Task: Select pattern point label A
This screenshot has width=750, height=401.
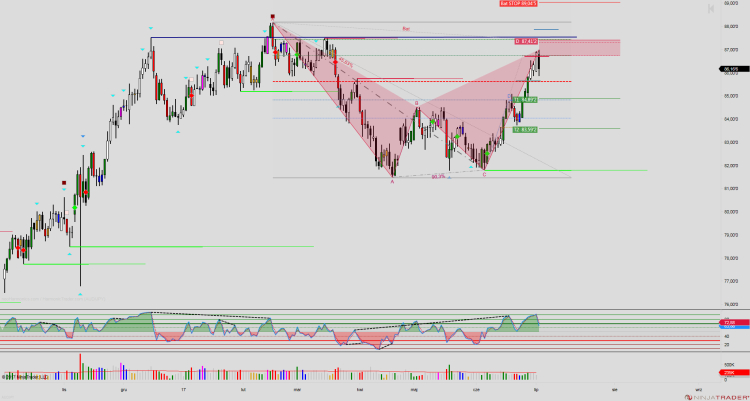Action: click(x=392, y=182)
